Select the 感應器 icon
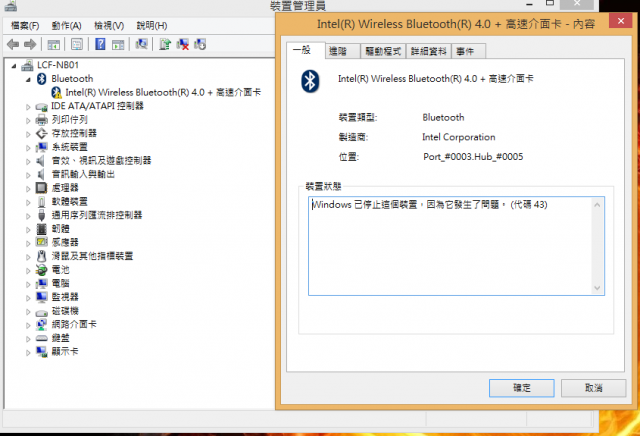 click(42, 242)
